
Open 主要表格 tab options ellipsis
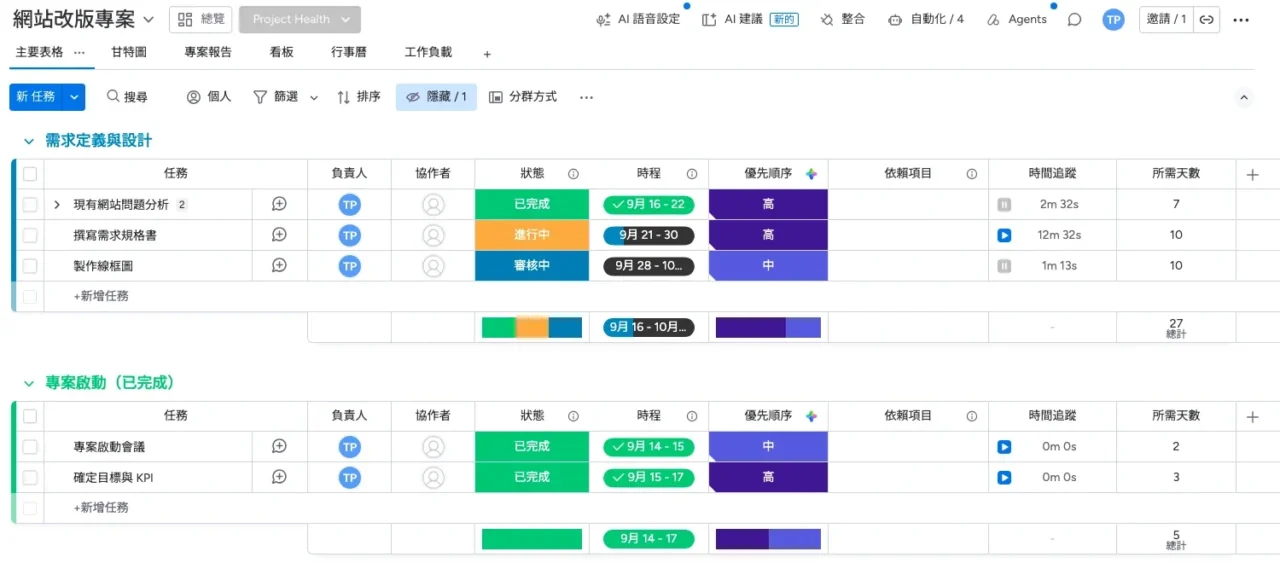coord(80,52)
